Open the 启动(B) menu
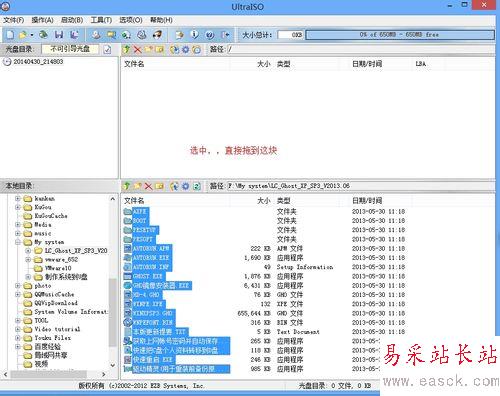500x396 pixels. [x=72, y=20]
